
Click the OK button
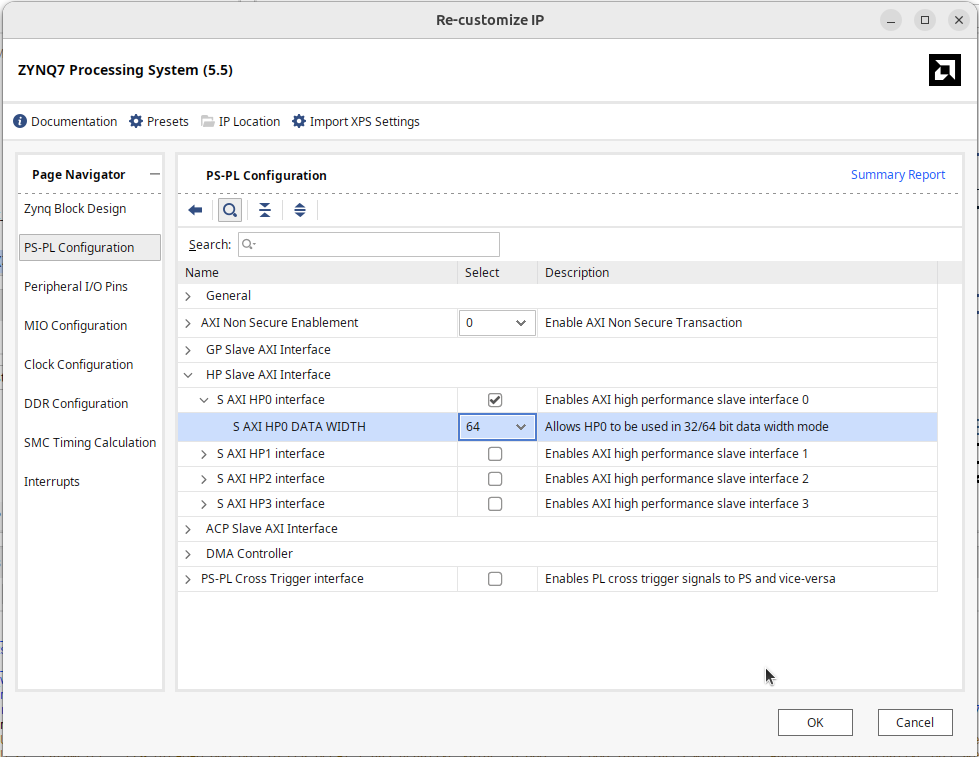pos(815,723)
